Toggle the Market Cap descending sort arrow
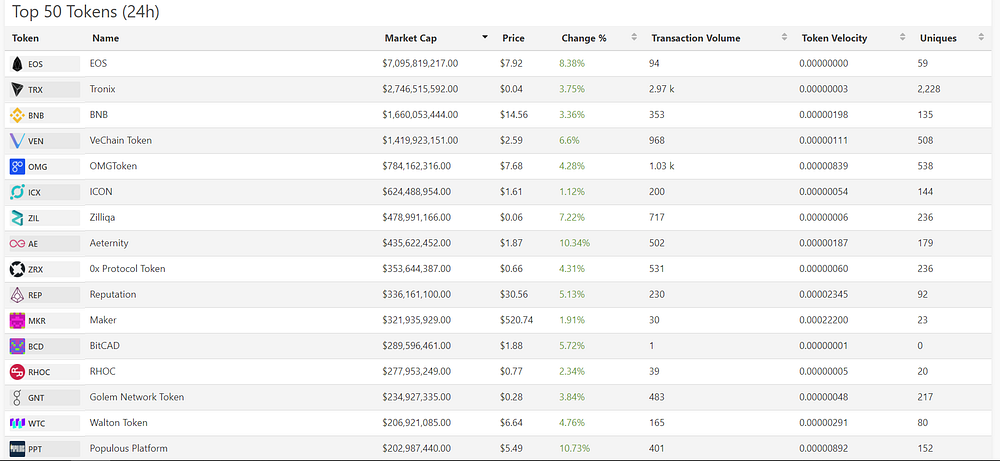The width and height of the screenshot is (1000, 461). pyautogui.click(x=485, y=38)
